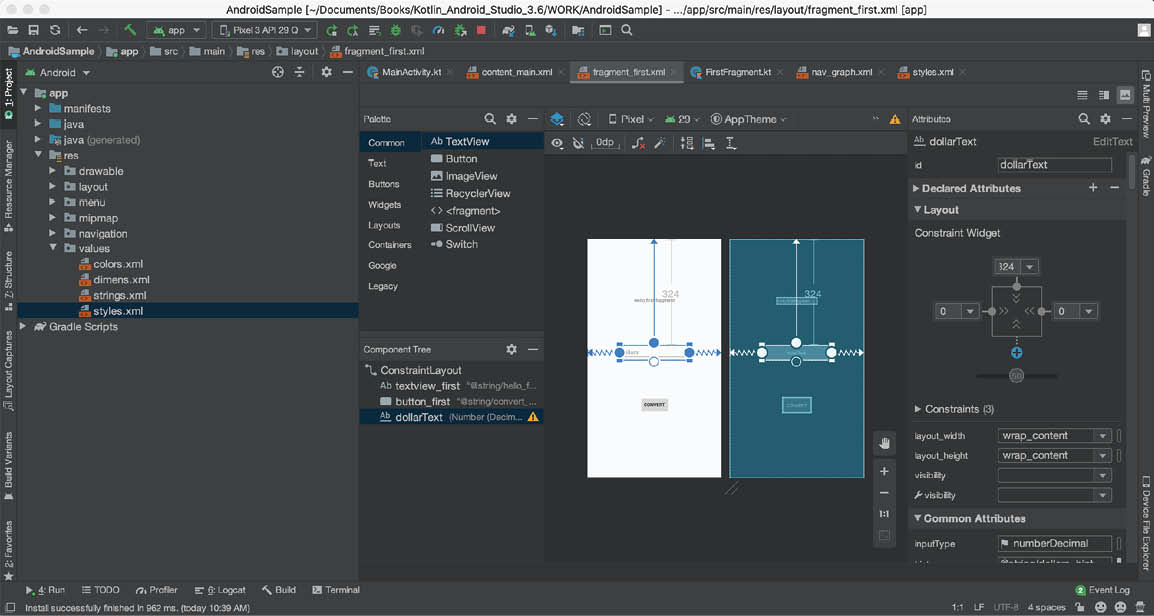This screenshot has height=616, width=1154.
Task: Select the pan hand tool on canvas
Action: tap(884, 443)
